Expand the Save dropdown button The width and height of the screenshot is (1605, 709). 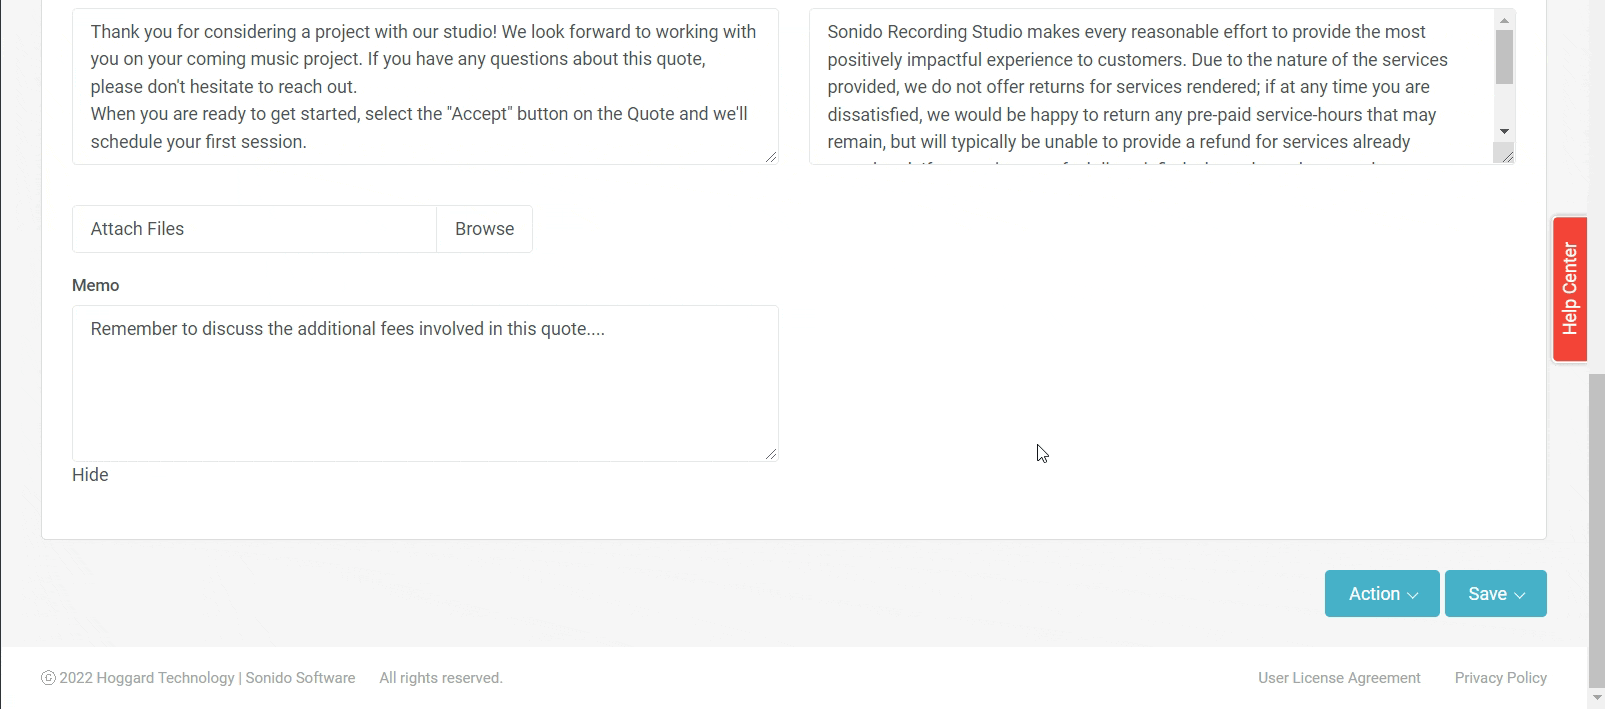pyautogui.click(x=1495, y=594)
